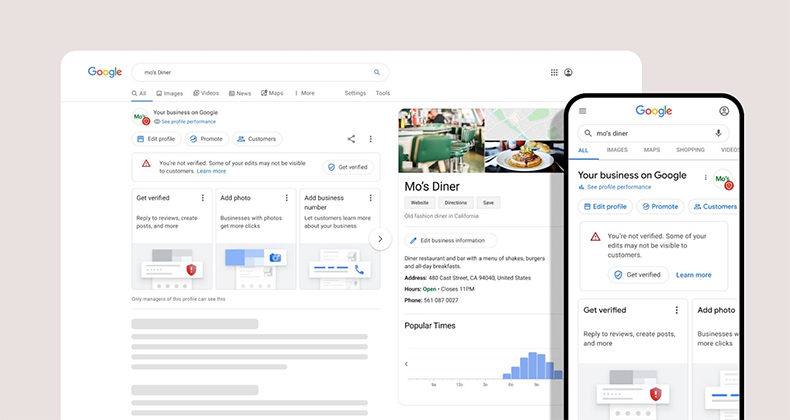The image size is (790, 420).
Task: Switch to phone IMAGES tab
Action: [617, 150]
